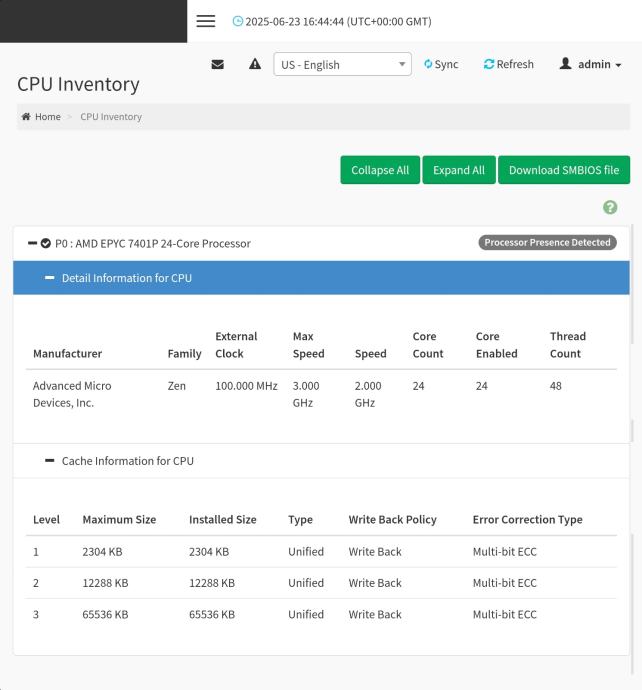Collapse the P0 AMD EPYC processor section
Image resolution: width=642 pixels, height=690 pixels.
coord(33,243)
